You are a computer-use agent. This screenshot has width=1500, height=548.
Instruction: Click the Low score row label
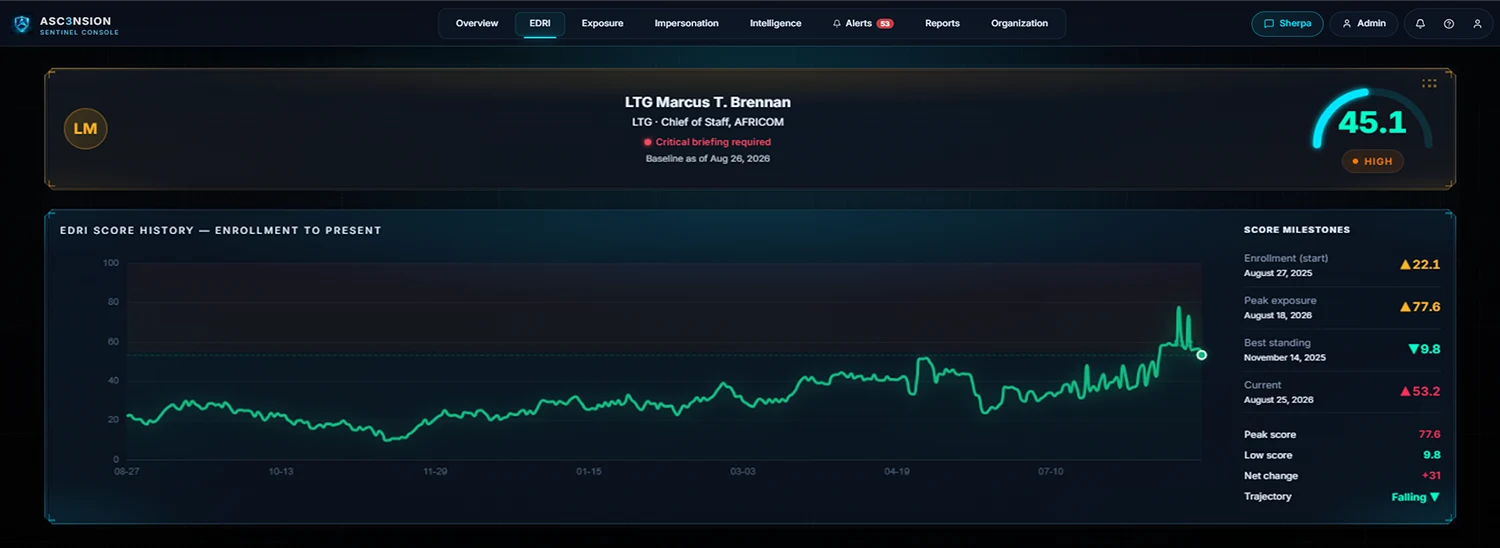click(1268, 456)
